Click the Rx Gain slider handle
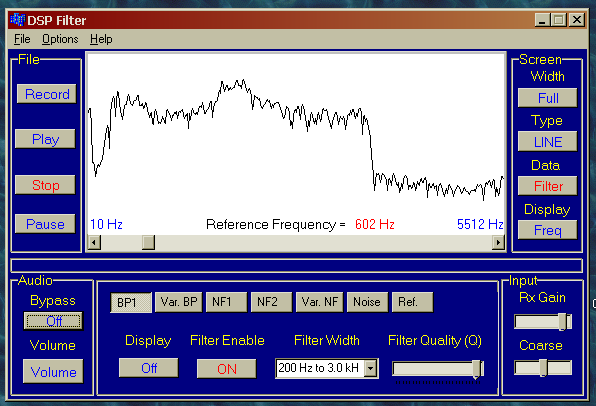Screen dimensions: 596x406 pyautogui.click(x=562, y=322)
